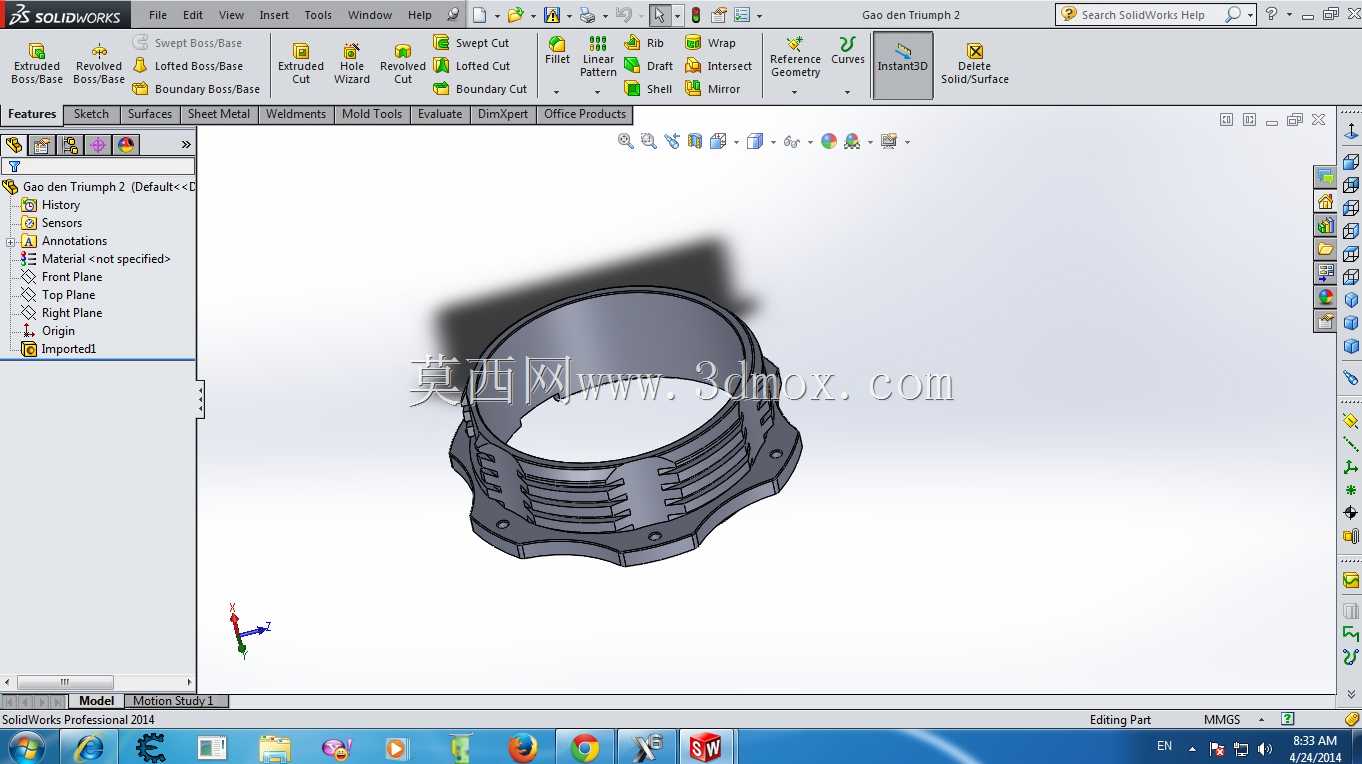Click the Edit Appearance color ball
Viewport: 1362px width, 764px height.
click(x=829, y=142)
